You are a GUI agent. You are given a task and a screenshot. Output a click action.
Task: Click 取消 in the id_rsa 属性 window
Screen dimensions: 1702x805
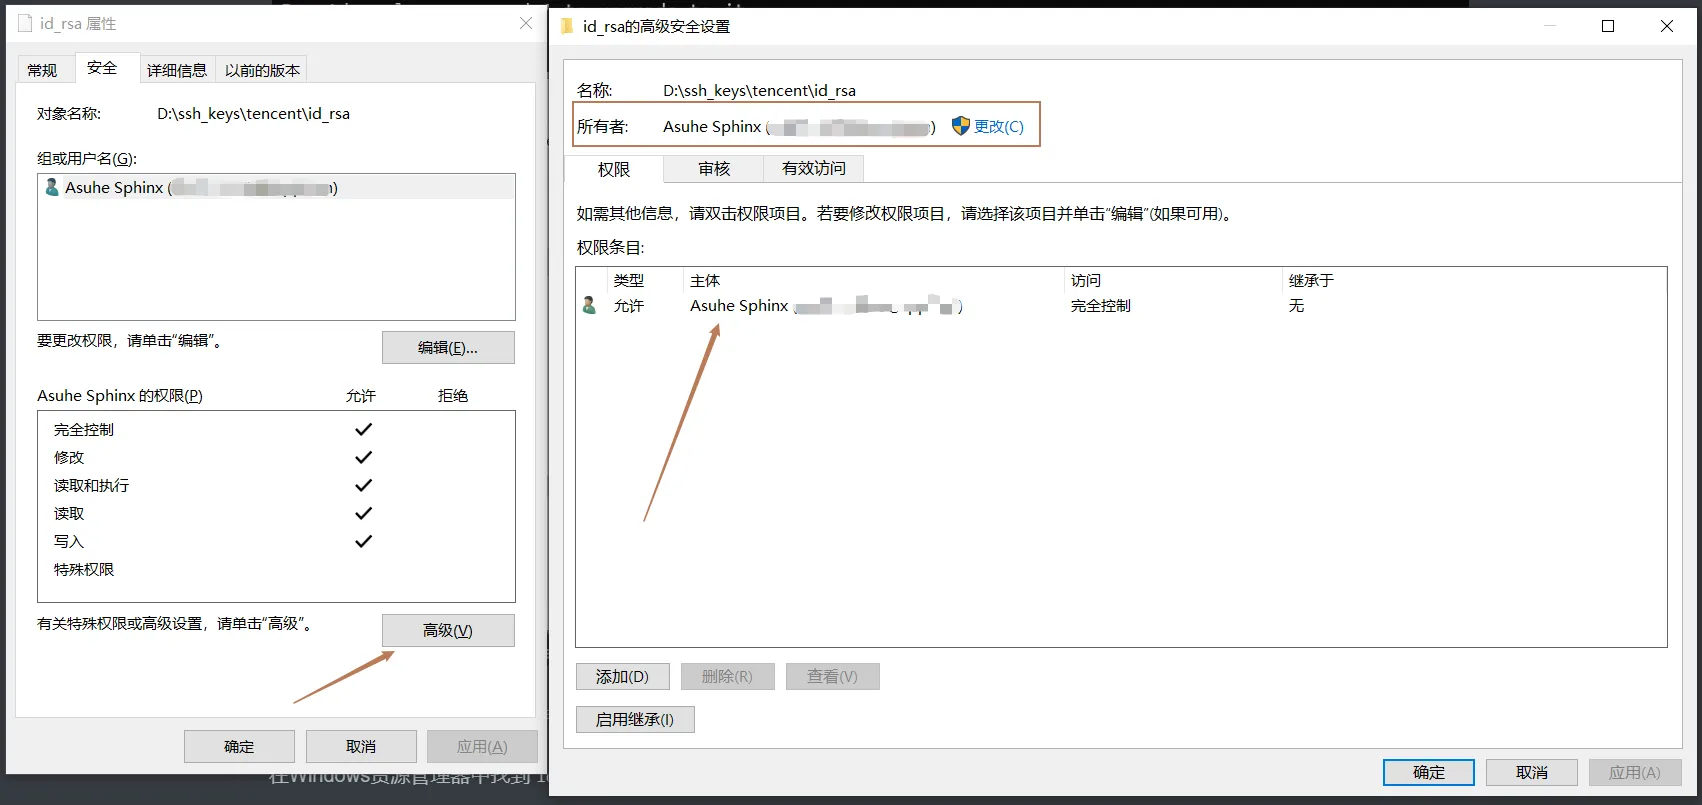[361, 747]
